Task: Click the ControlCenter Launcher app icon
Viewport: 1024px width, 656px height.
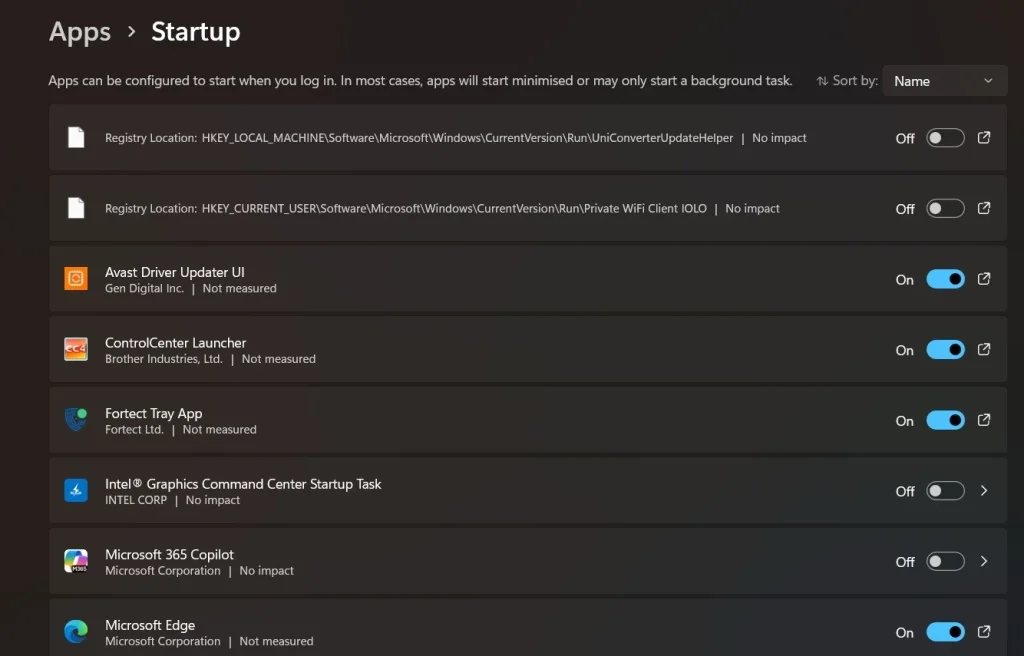Action: pos(76,350)
